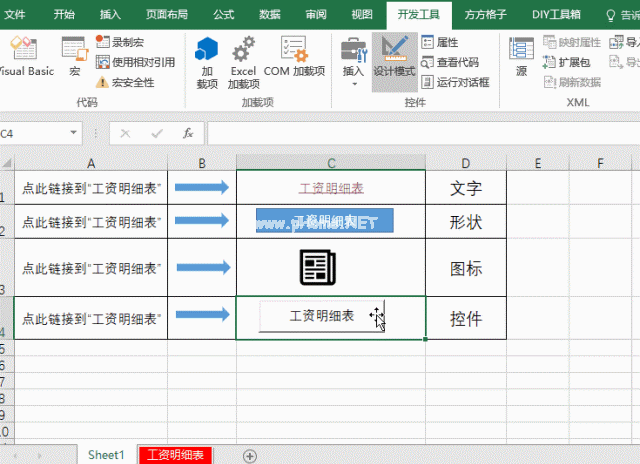Screen dimensions: 640x464
Task: Toggle 设计模式 design mode
Action: coord(394,57)
